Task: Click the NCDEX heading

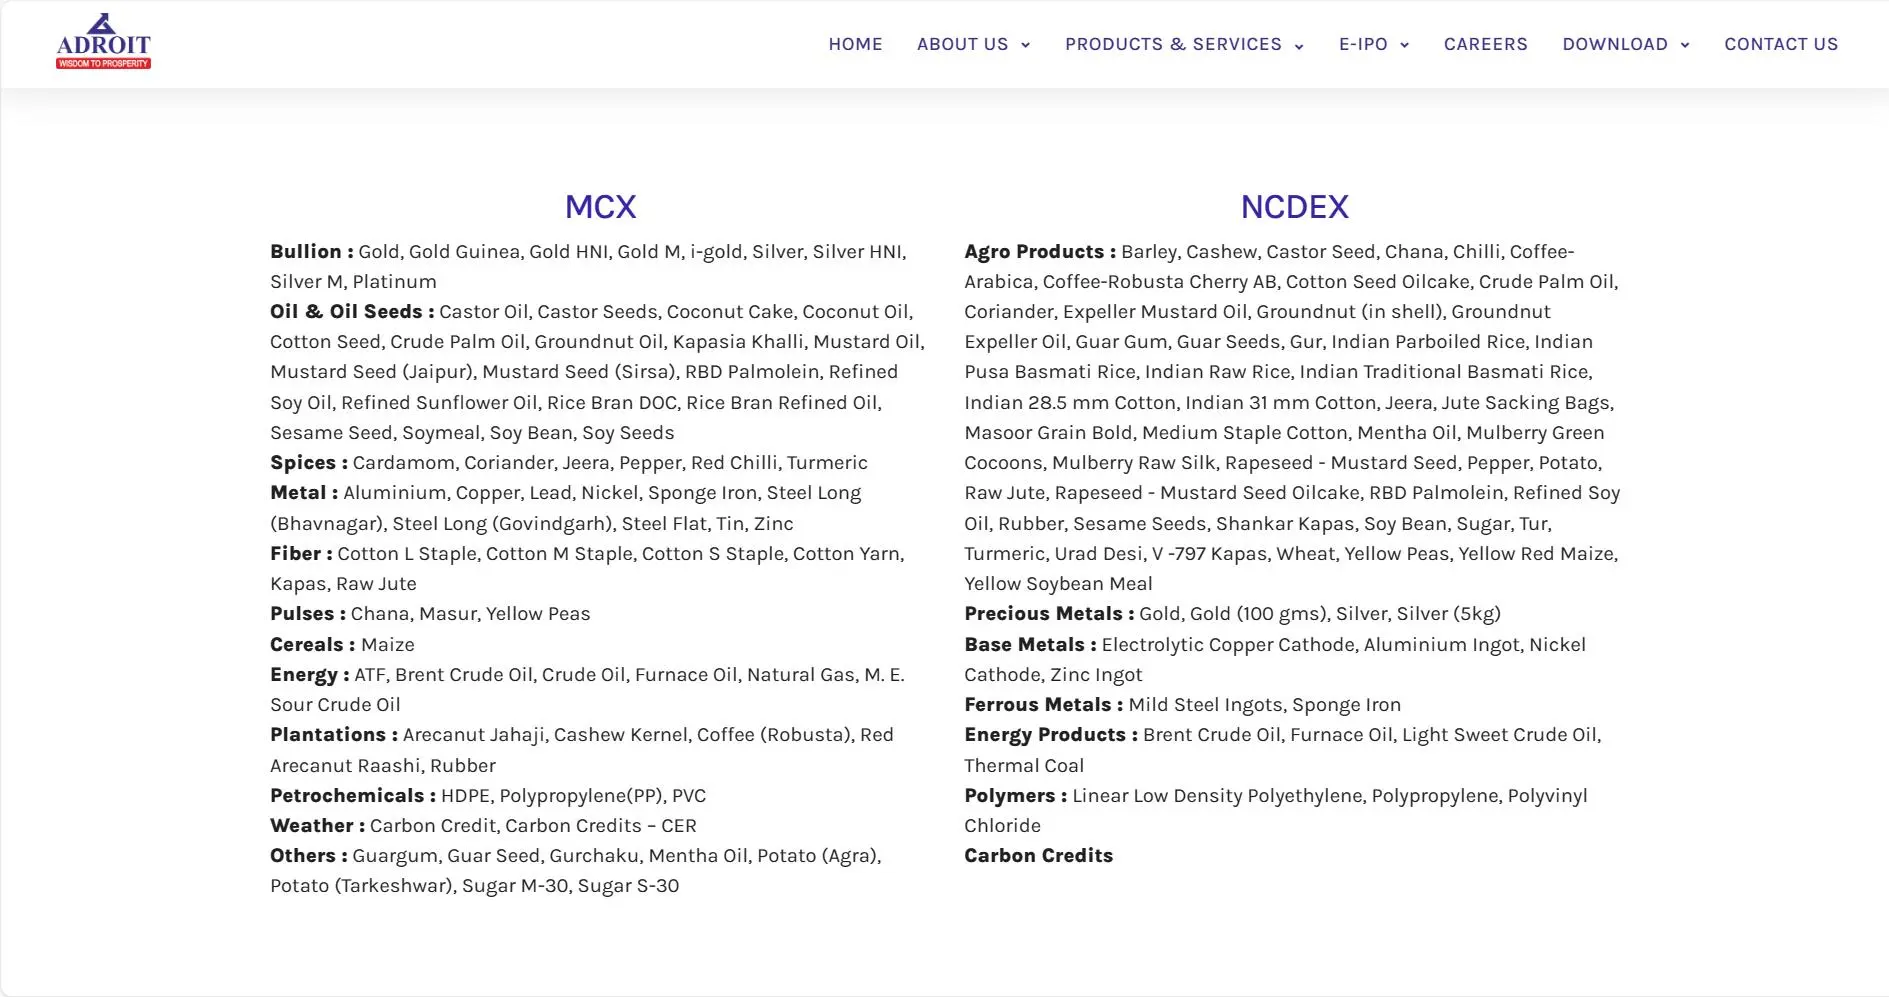Action: (x=1294, y=206)
